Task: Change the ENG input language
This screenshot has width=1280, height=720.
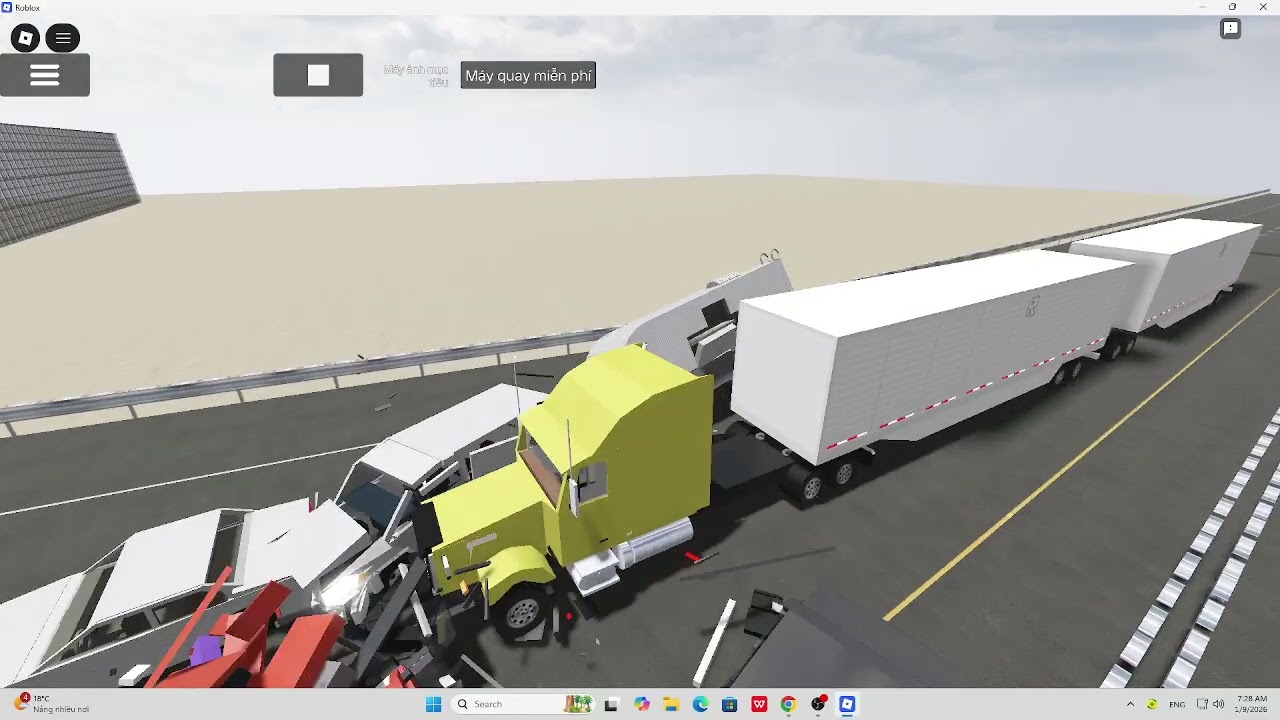Action: [1177, 704]
